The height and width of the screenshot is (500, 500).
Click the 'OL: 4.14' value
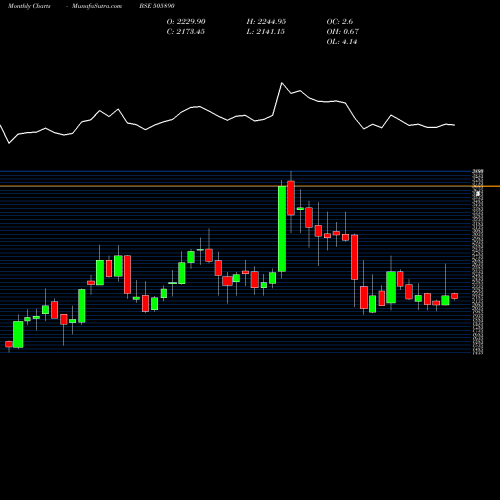pyautogui.click(x=342, y=41)
